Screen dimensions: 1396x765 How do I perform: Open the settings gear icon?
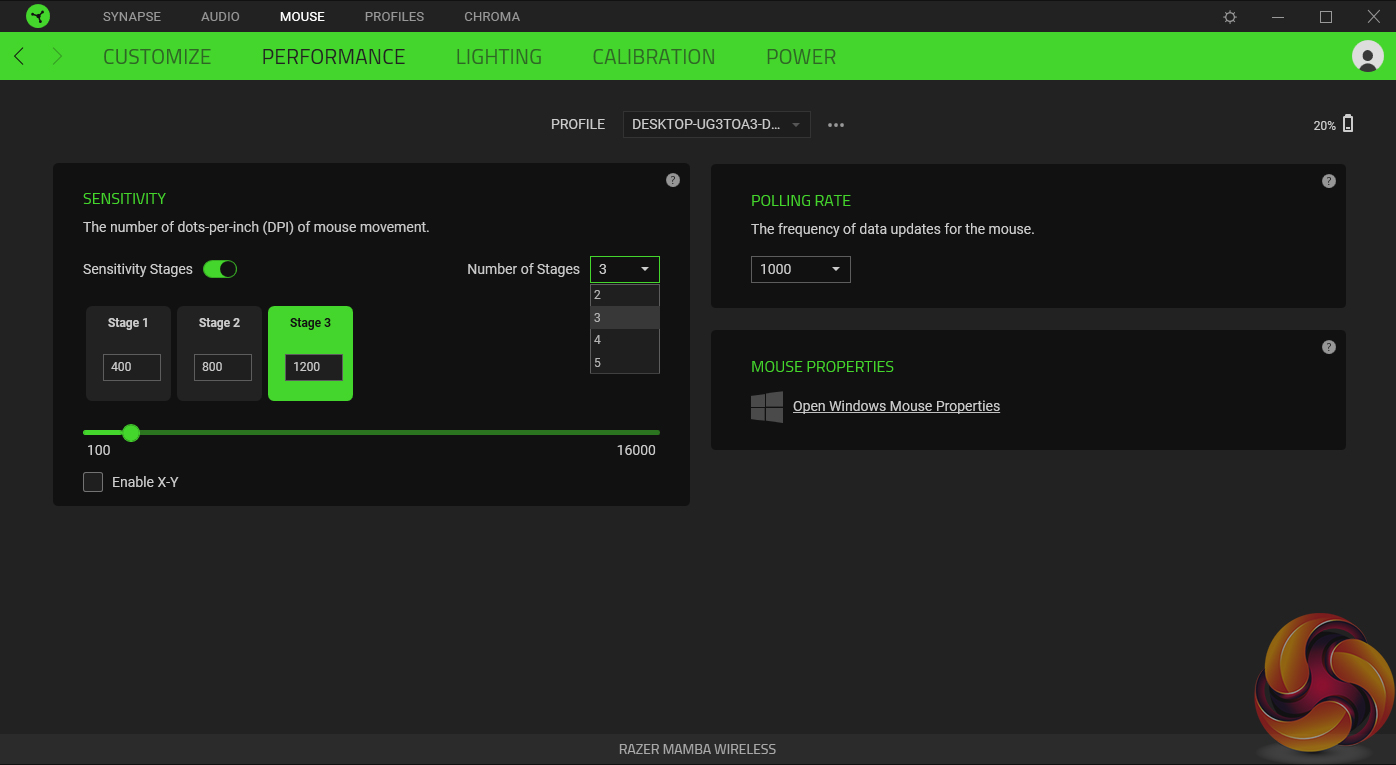click(x=1230, y=17)
